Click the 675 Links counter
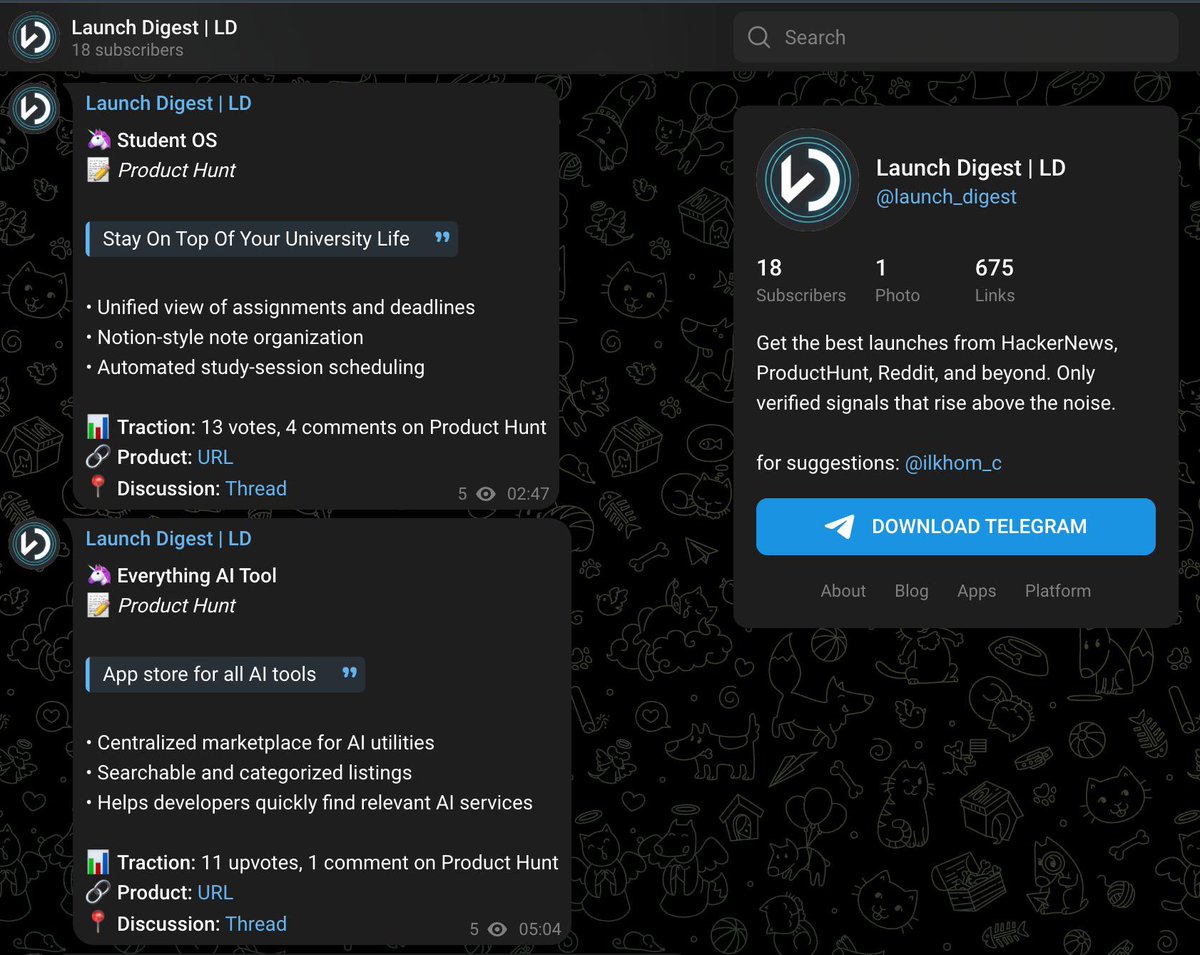This screenshot has height=955, width=1200. coord(995,280)
